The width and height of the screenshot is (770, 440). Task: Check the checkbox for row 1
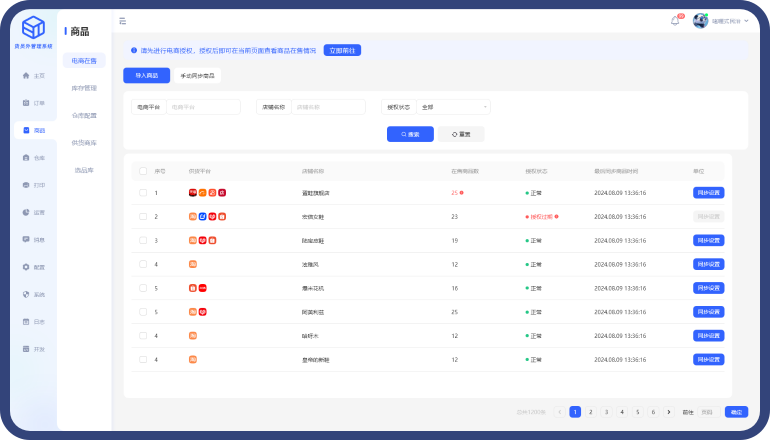point(143,193)
